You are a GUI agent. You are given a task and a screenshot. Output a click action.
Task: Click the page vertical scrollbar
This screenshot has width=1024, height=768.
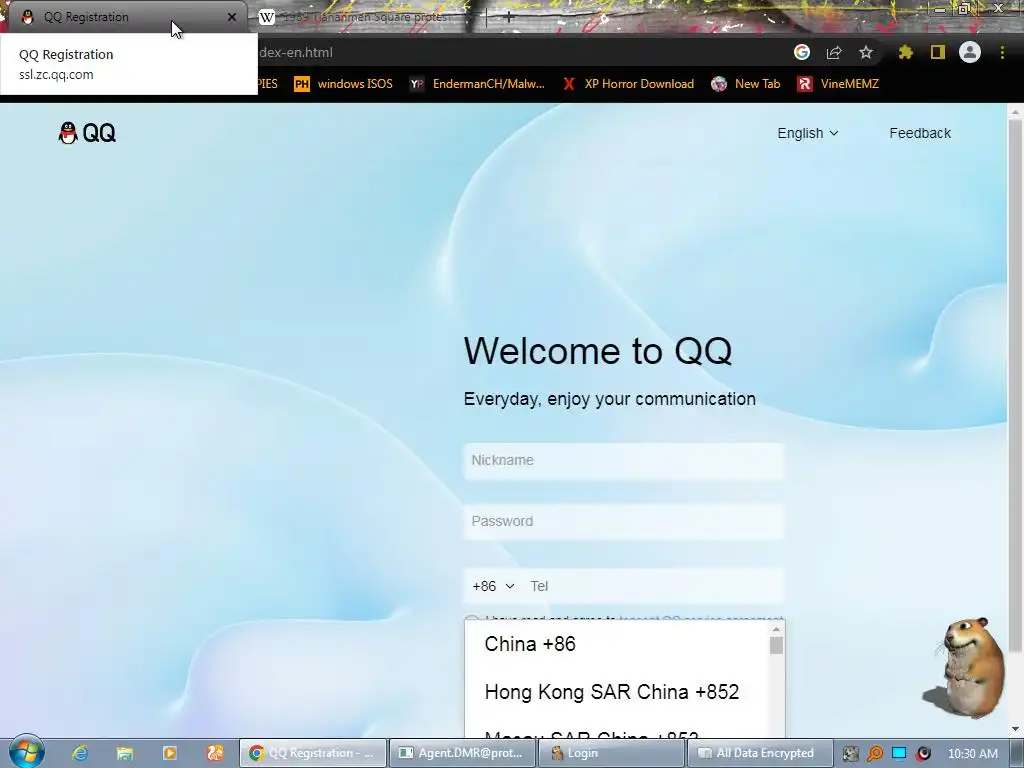[1015, 385]
